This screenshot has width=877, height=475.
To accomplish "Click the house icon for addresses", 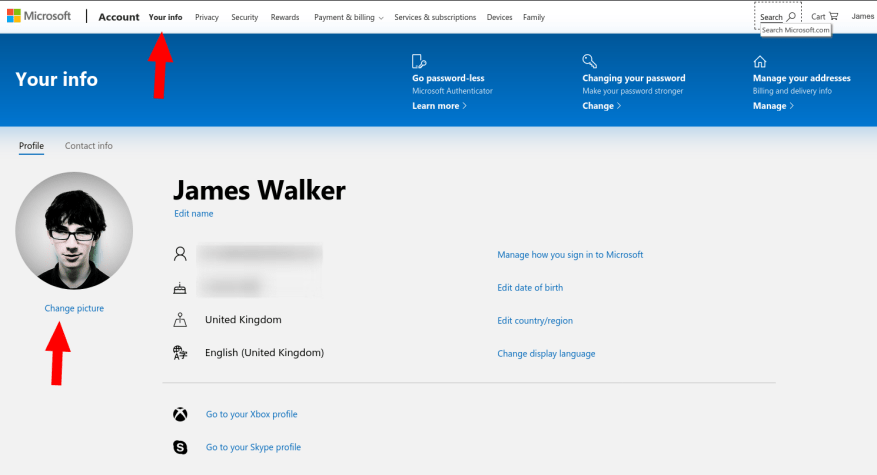I will pyautogui.click(x=760, y=62).
